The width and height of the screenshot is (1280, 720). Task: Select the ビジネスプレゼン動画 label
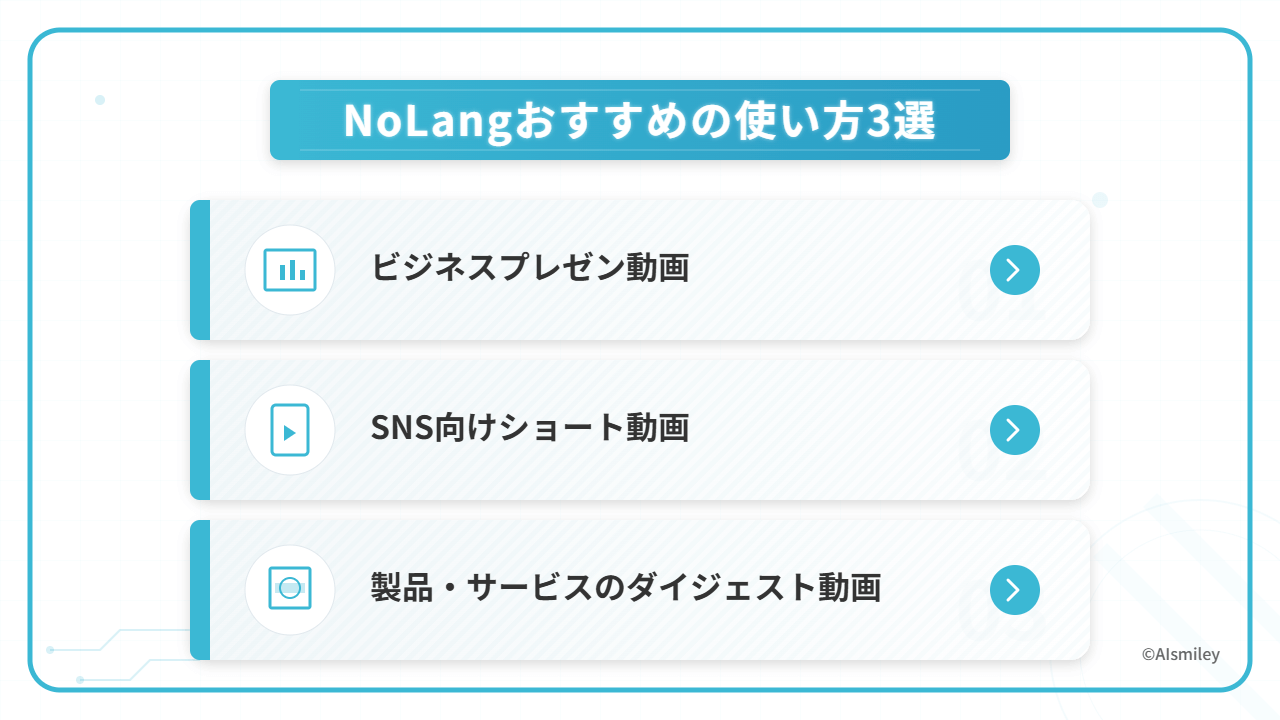click(530, 268)
